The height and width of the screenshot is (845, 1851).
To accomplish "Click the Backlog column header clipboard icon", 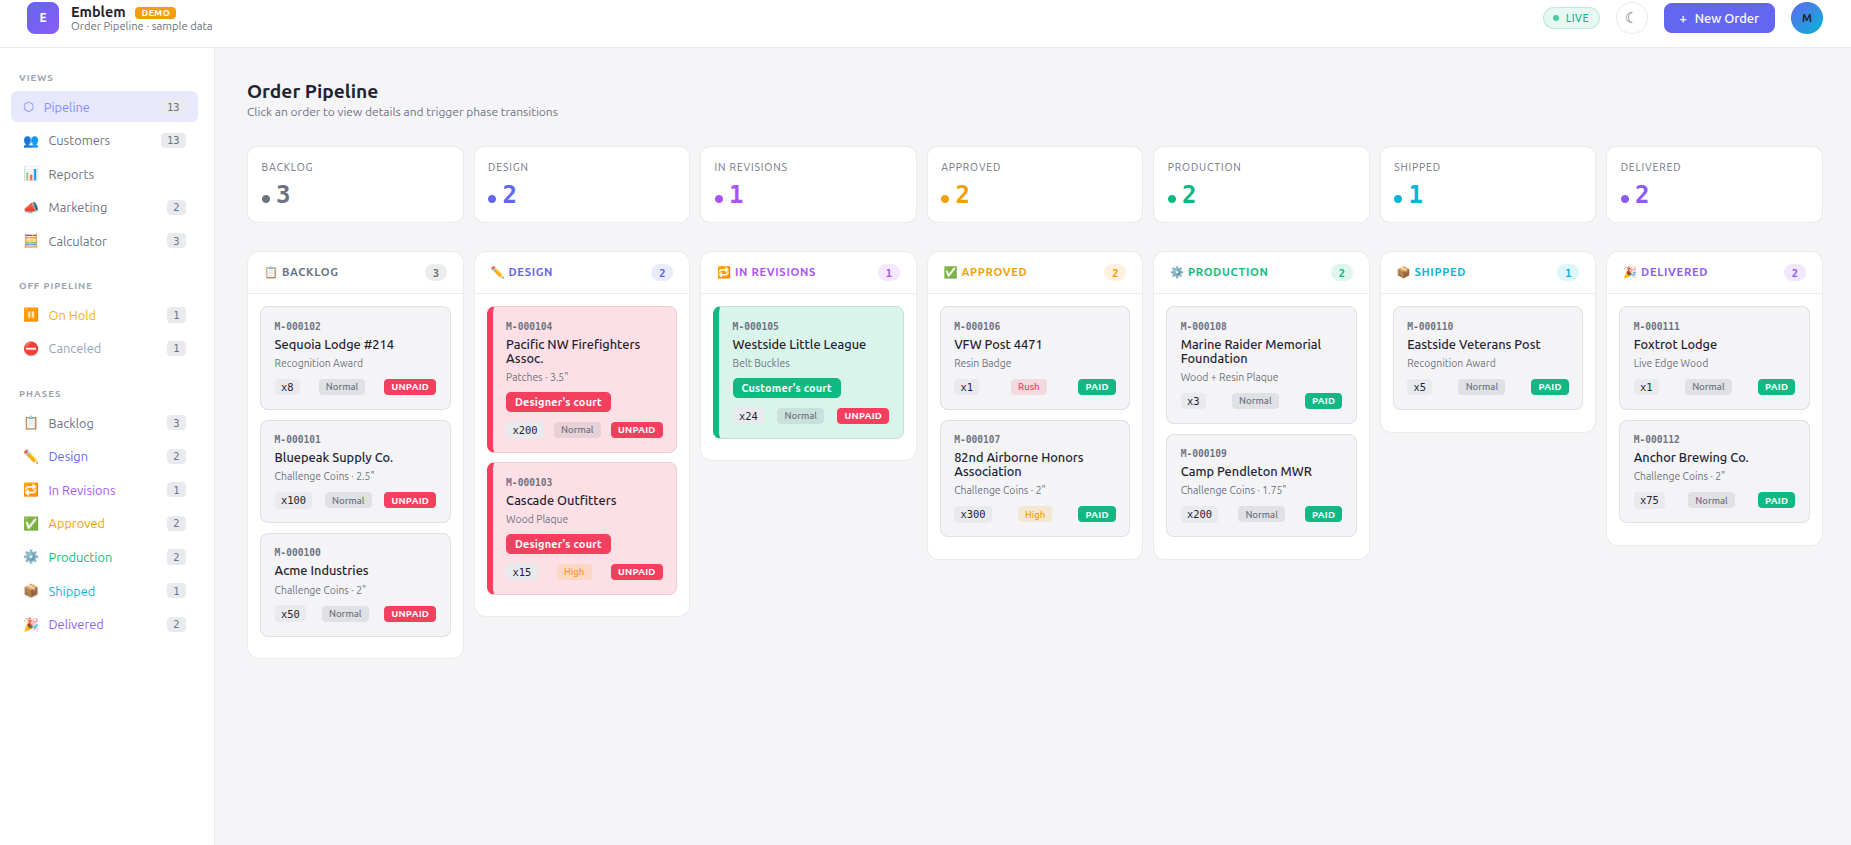I will coord(270,272).
